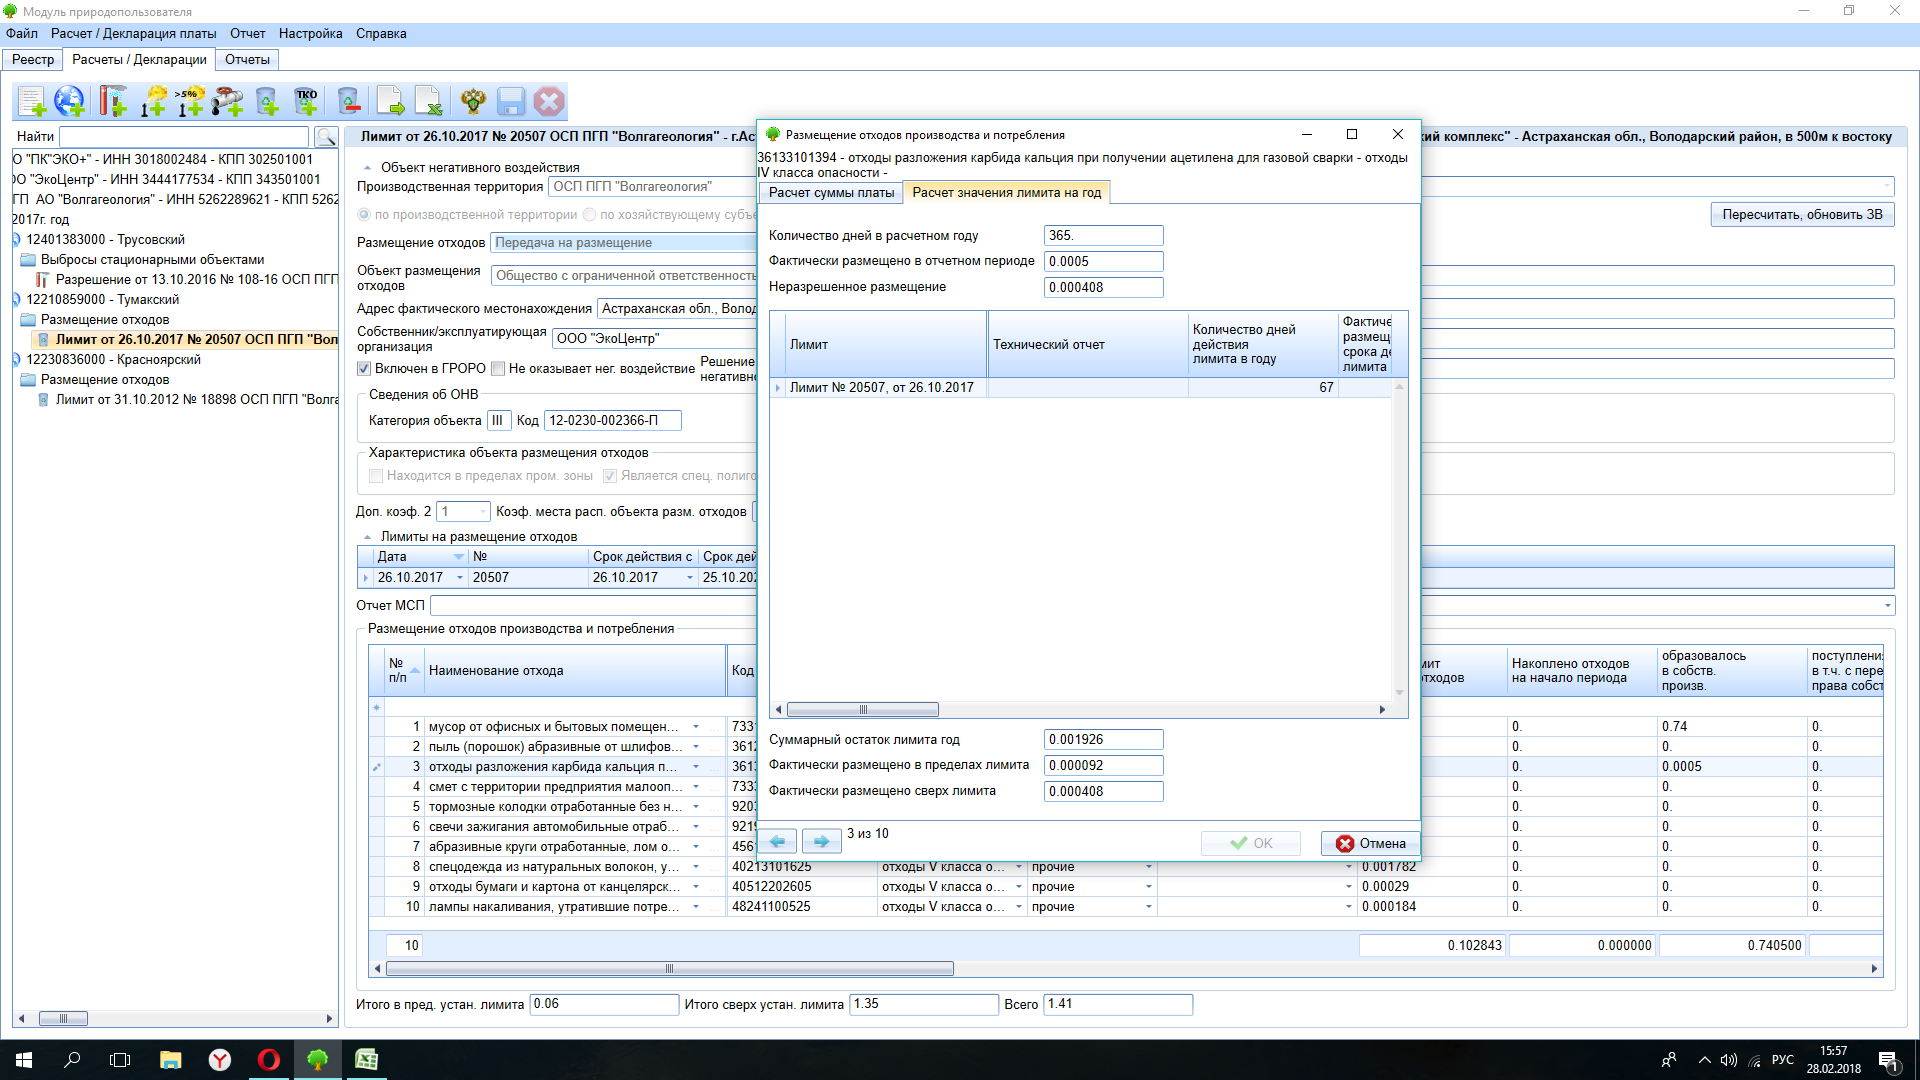Click the Отмена button in dialog
The height and width of the screenshot is (1080, 1920).
pyautogui.click(x=1370, y=843)
